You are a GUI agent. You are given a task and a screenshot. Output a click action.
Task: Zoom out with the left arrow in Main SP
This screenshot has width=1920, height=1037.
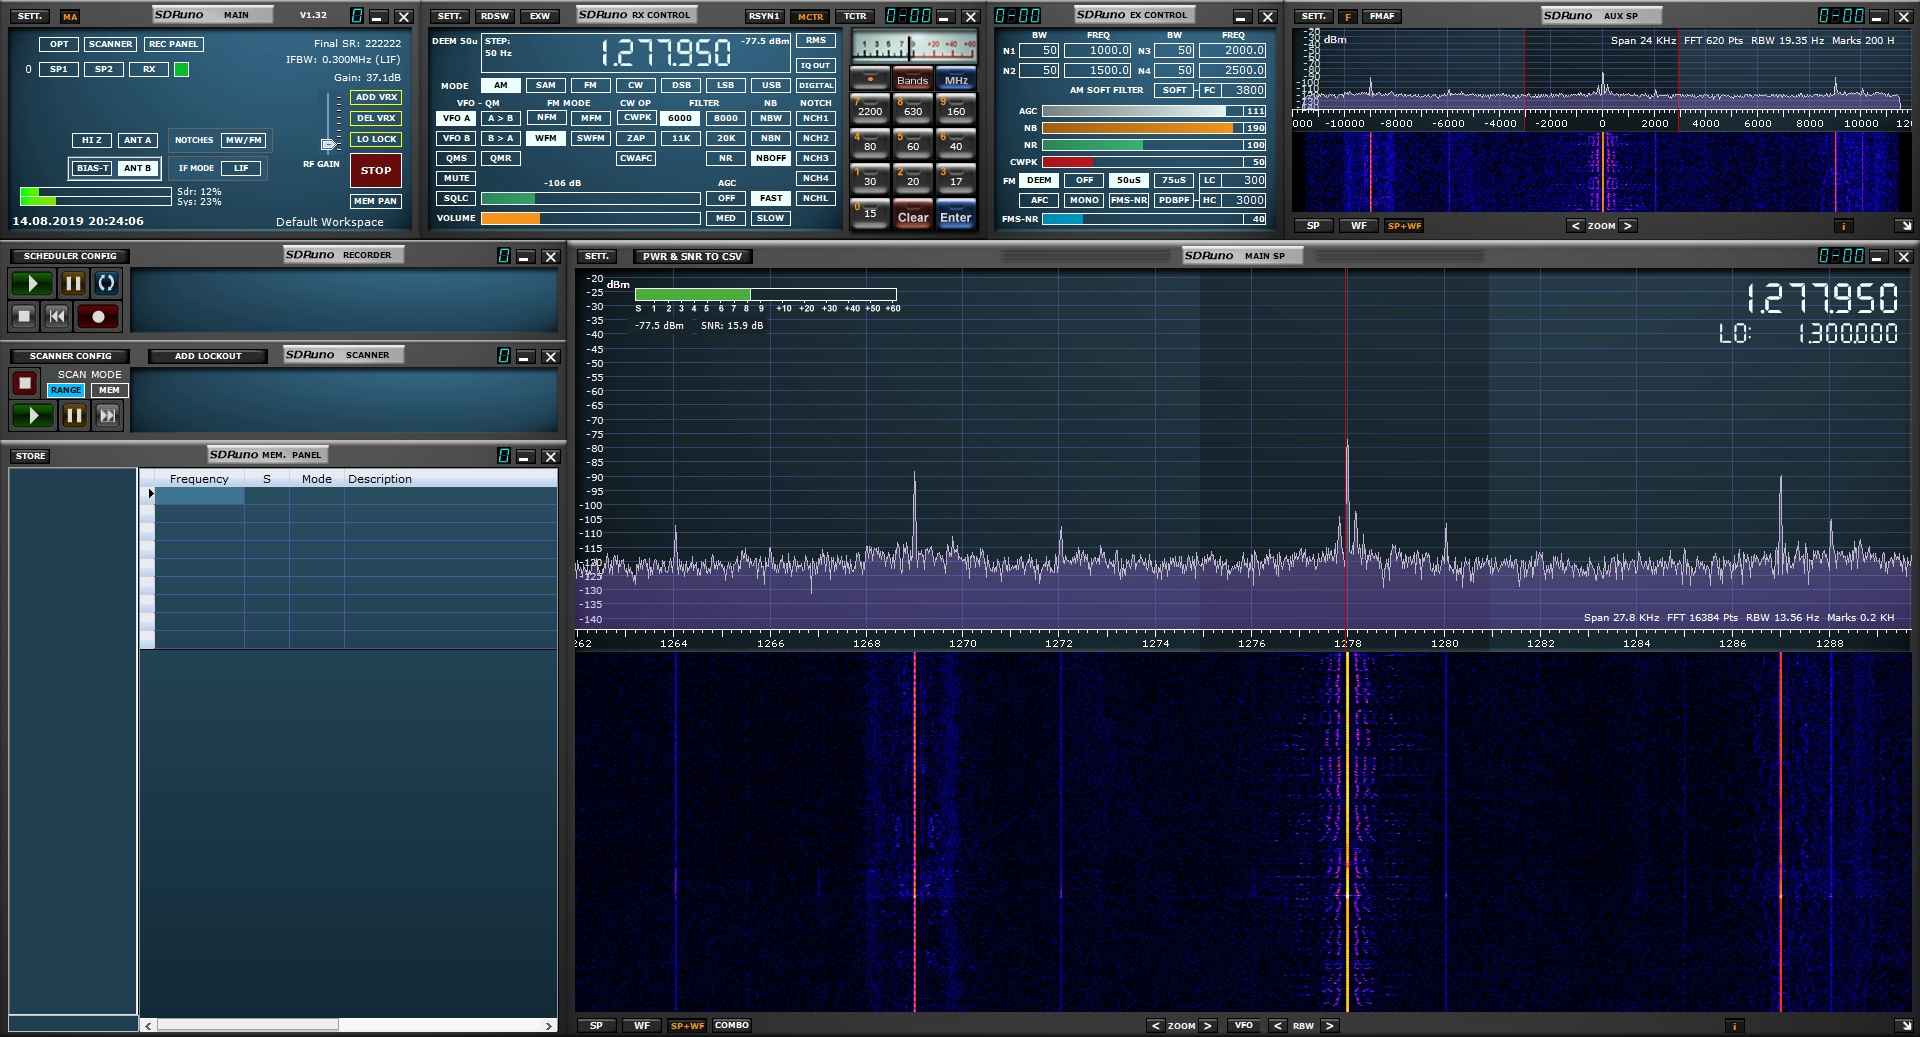1155,1026
